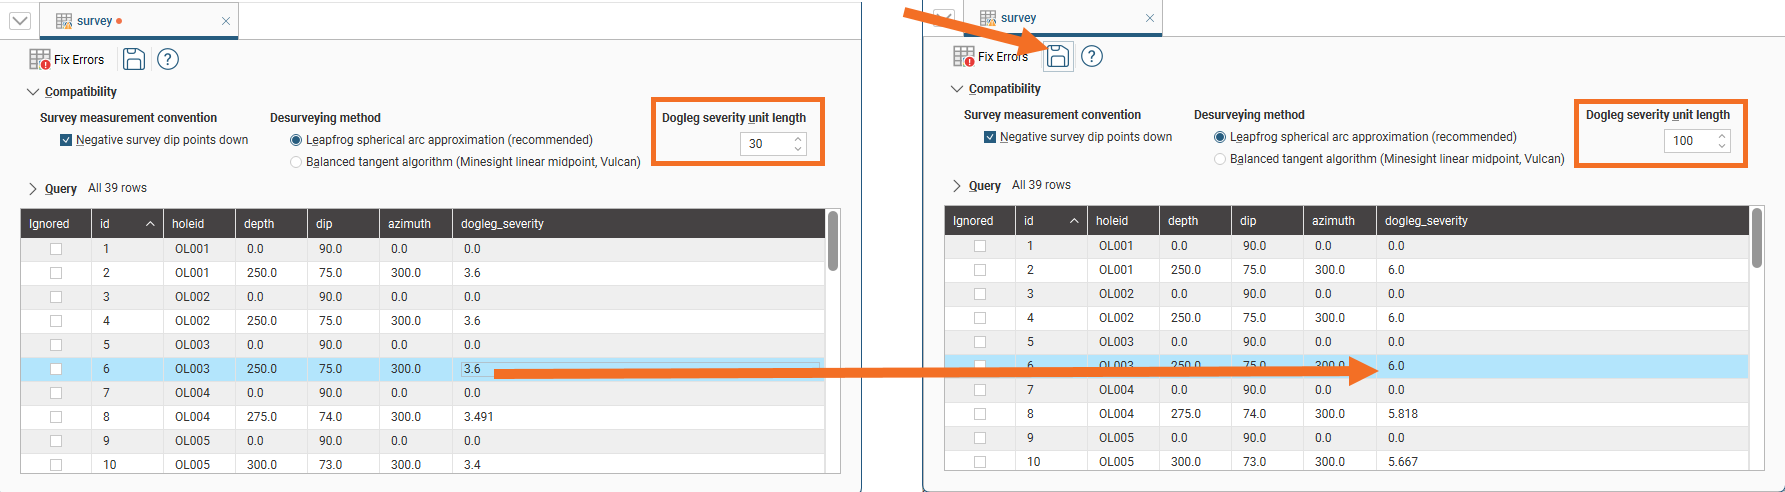
Task: Click the save icon in left panel
Action: coord(134,60)
